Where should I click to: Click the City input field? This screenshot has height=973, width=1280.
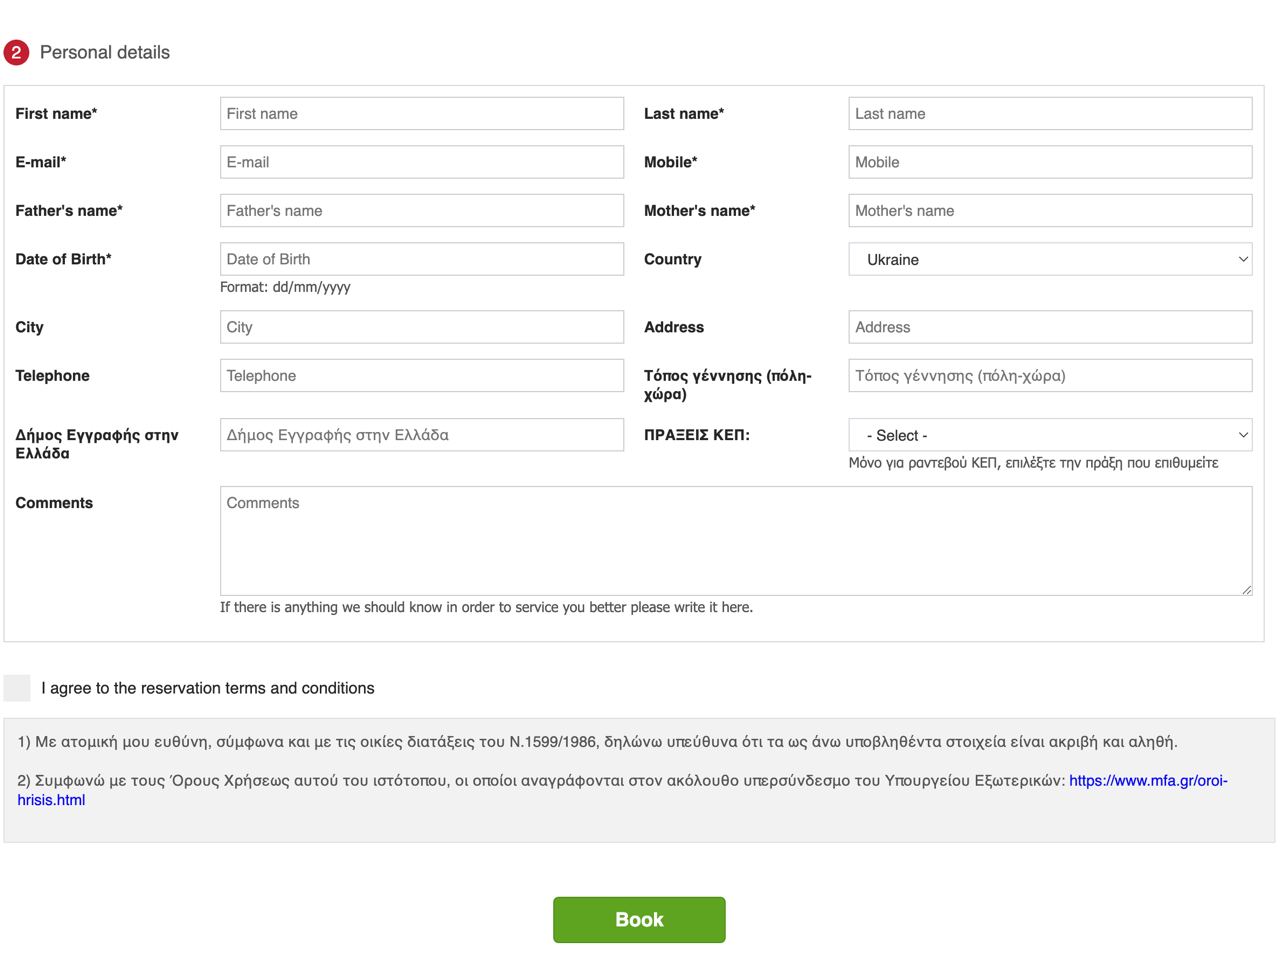pyautogui.click(x=421, y=327)
